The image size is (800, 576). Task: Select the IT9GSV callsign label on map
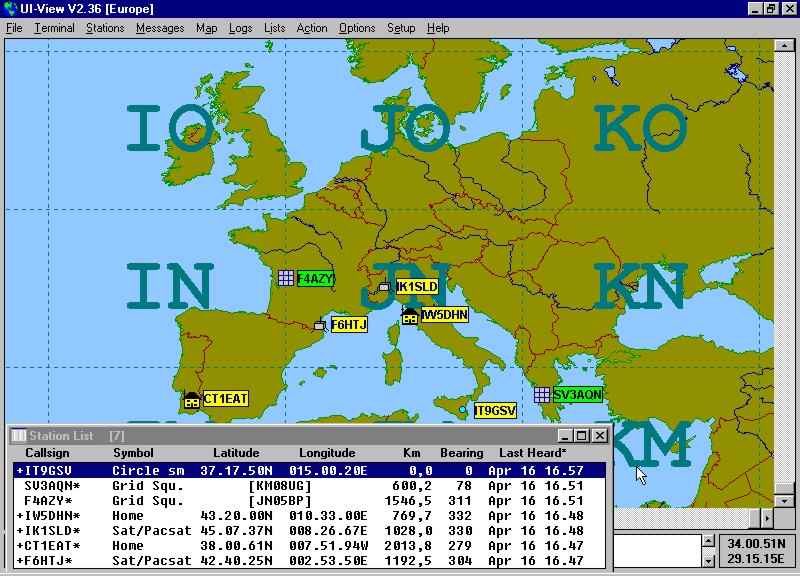495,411
